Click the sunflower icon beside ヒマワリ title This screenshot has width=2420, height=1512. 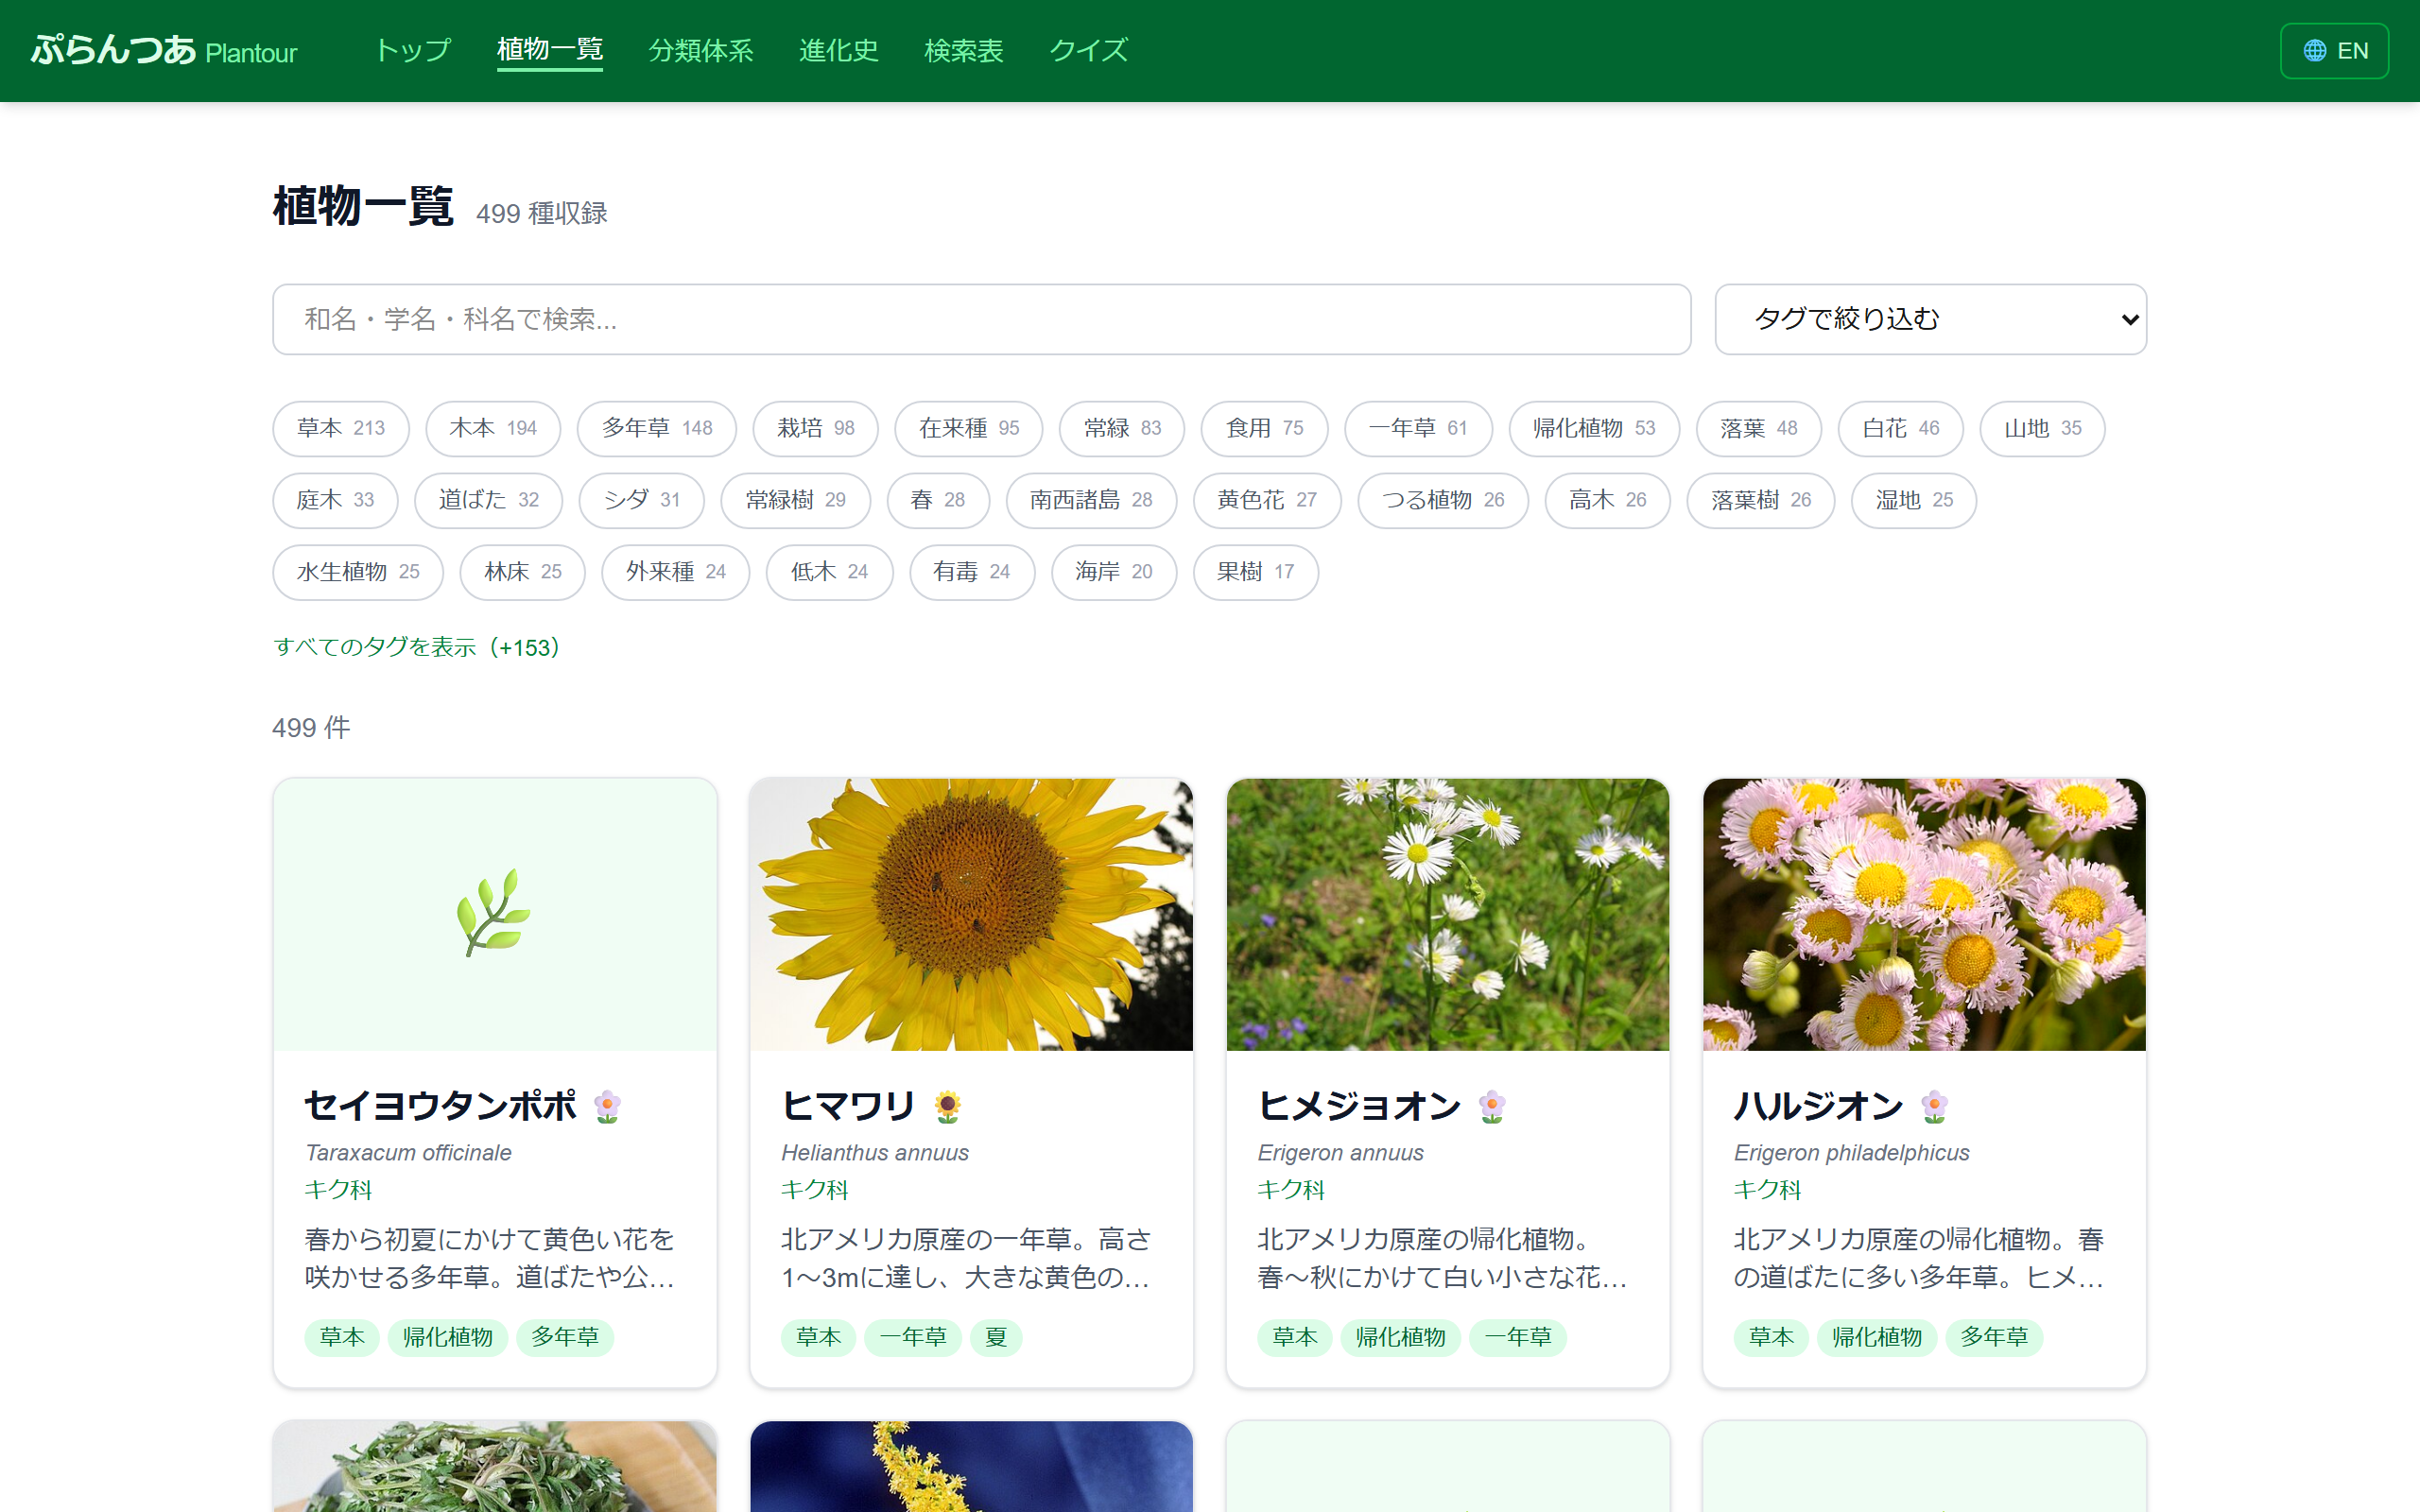pos(947,1106)
